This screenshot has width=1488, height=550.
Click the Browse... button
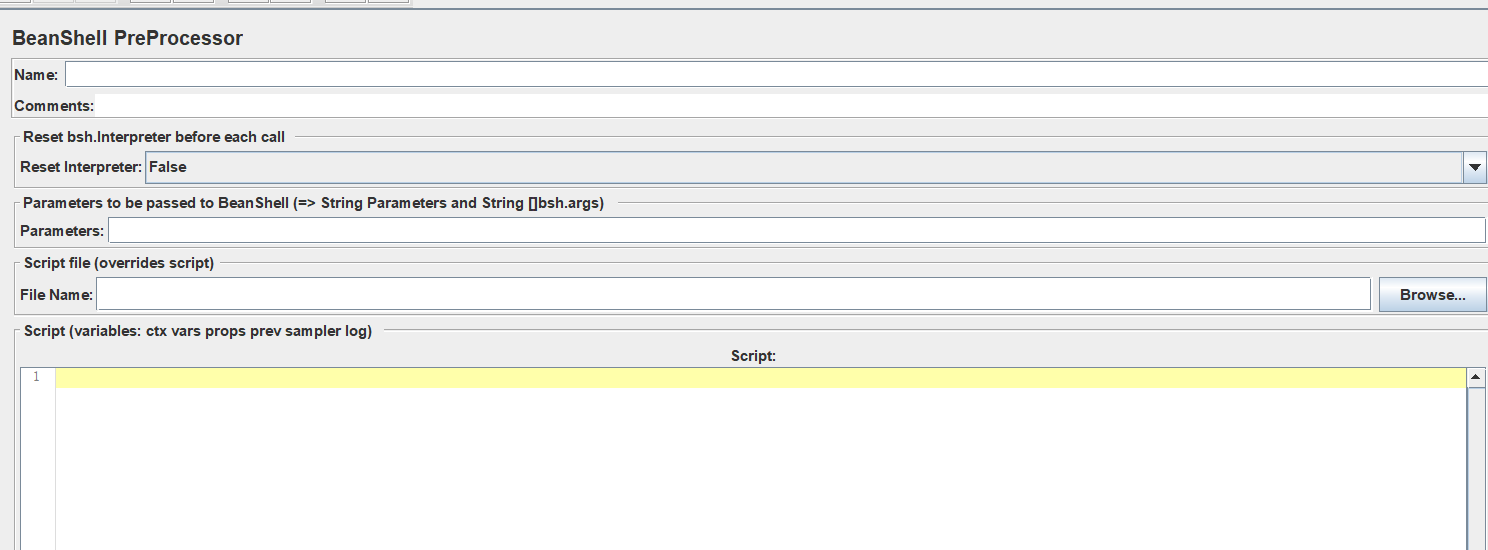point(1432,295)
